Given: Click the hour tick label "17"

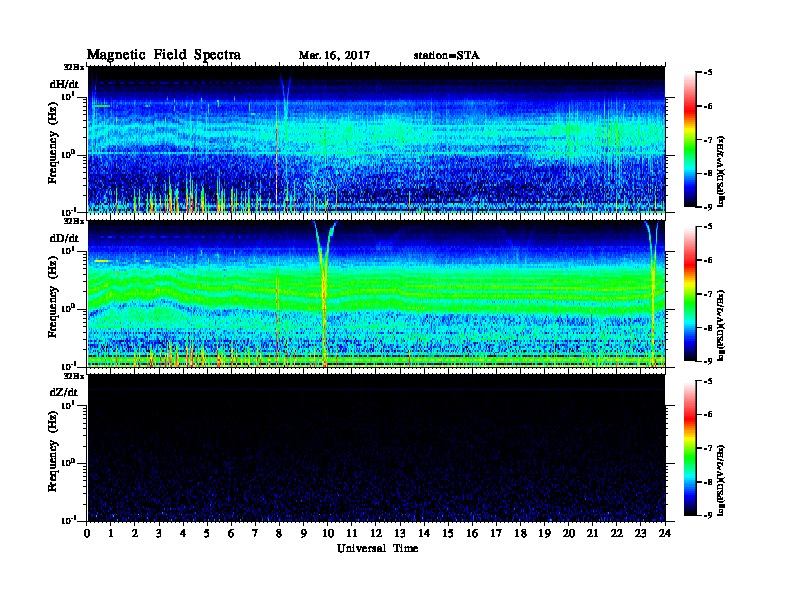Looking at the screenshot, I should pos(496,533).
